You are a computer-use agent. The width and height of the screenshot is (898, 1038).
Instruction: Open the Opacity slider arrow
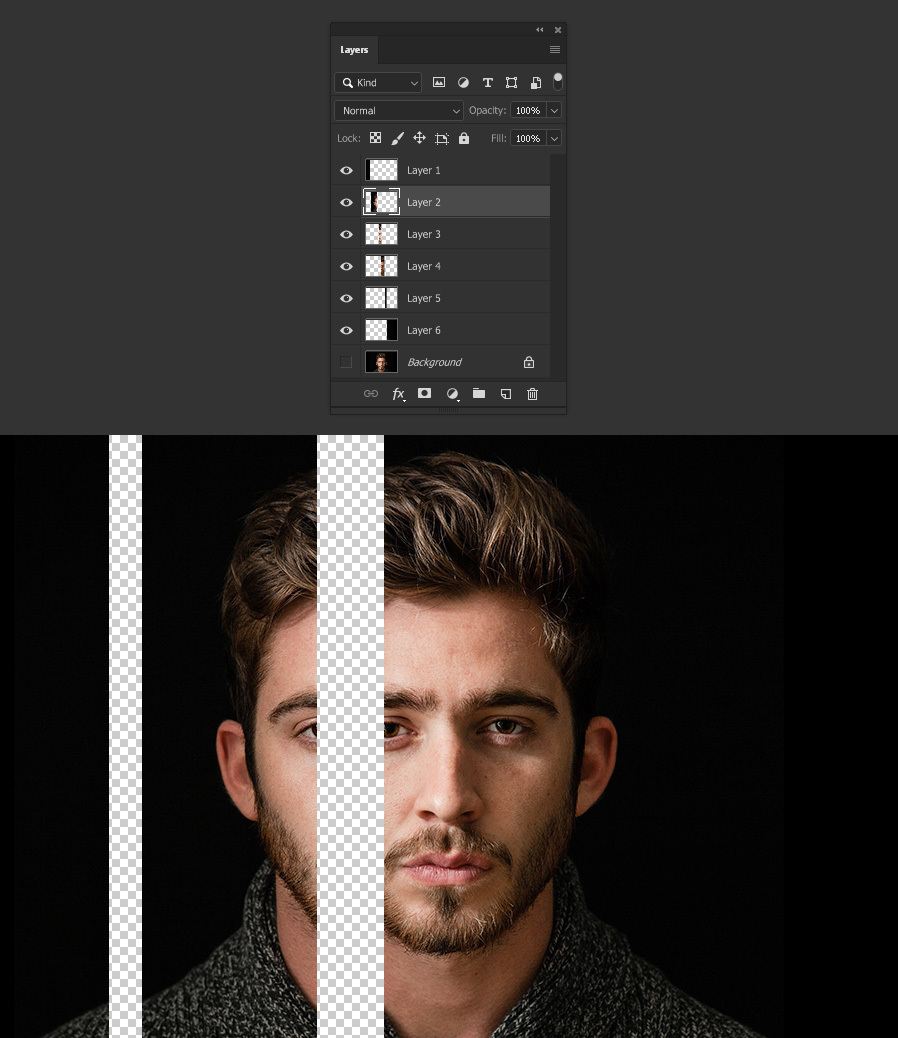(555, 111)
